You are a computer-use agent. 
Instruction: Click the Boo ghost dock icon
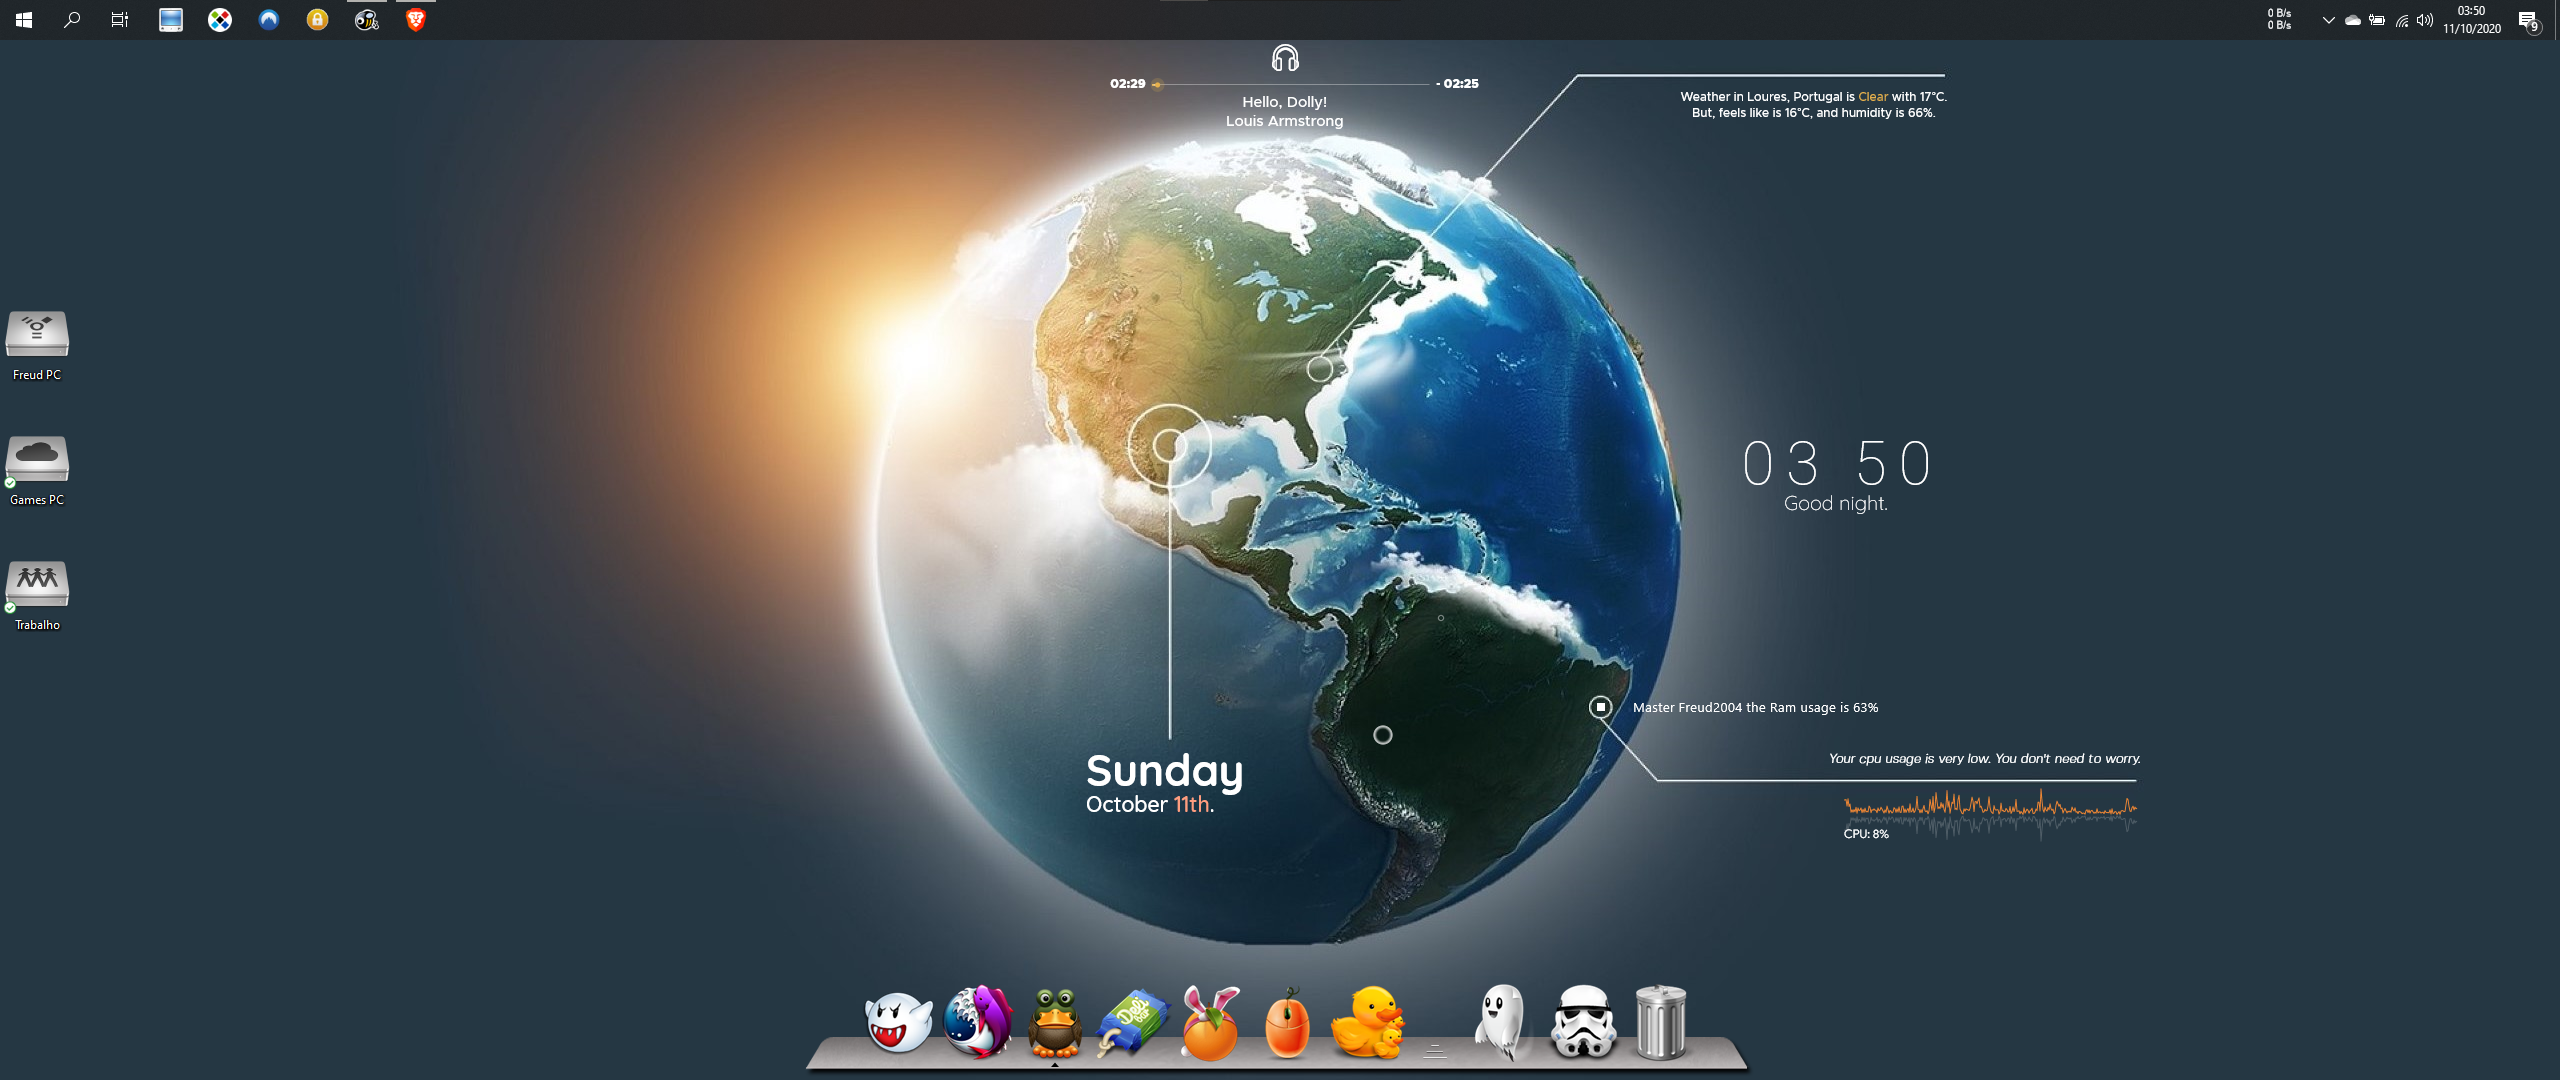click(897, 1022)
